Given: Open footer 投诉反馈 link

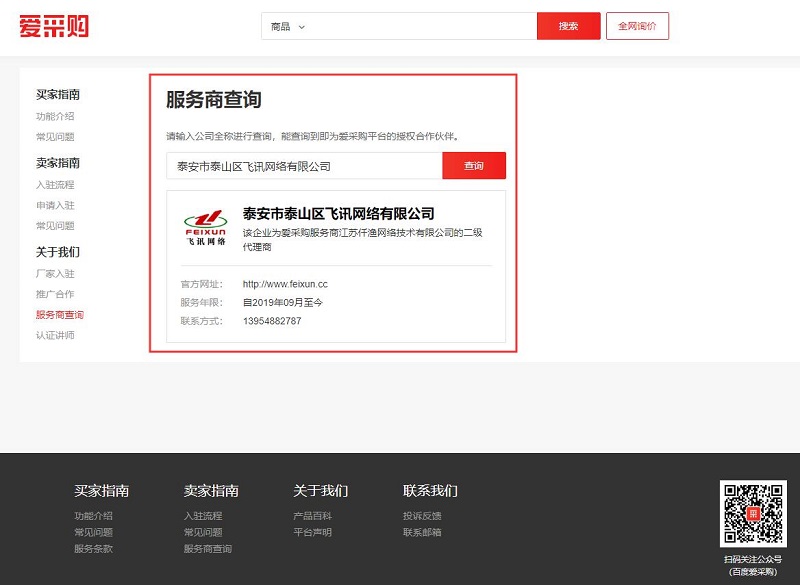Looking at the screenshot, I should 422,516.
